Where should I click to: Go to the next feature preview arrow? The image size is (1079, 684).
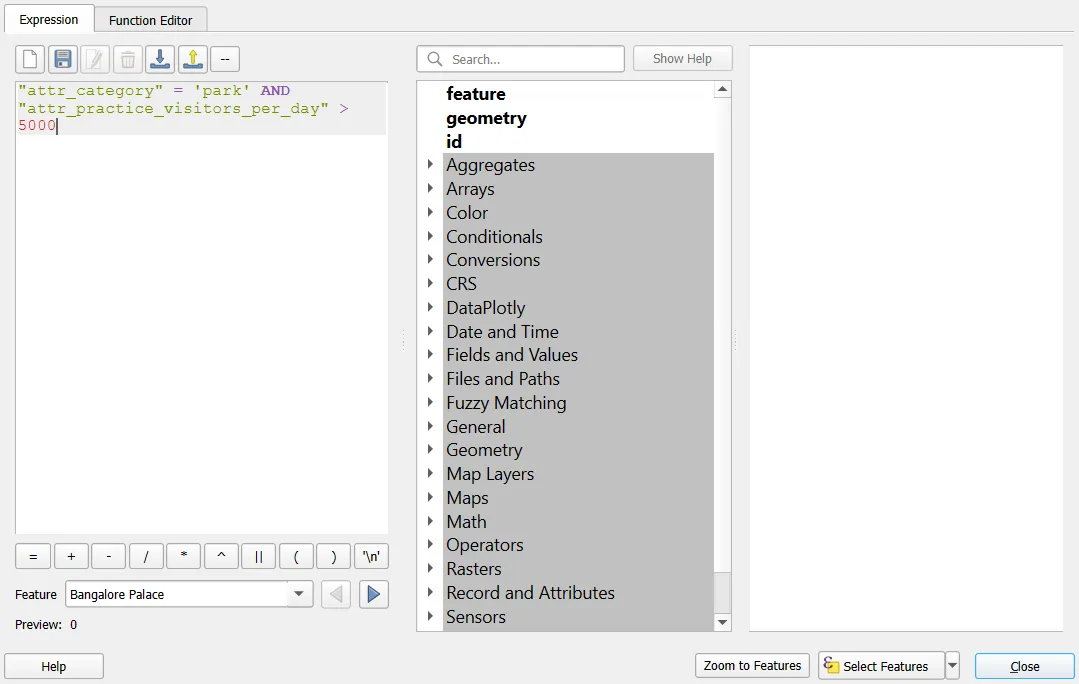[x=374, y=595]
